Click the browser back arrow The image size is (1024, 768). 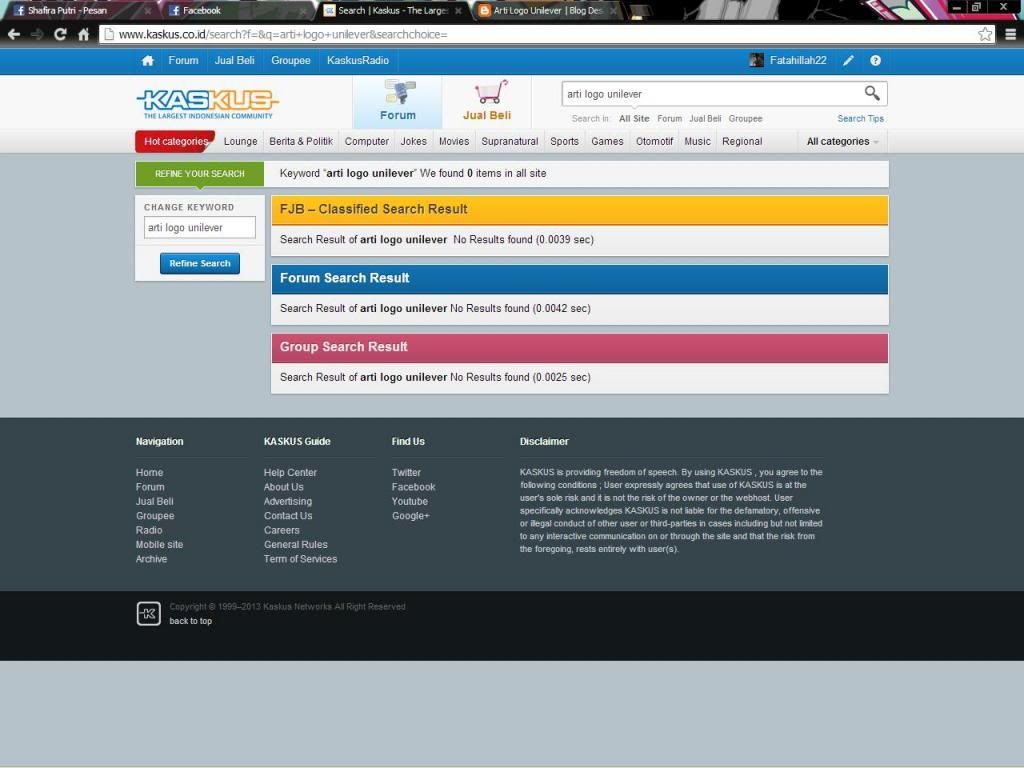click(14, 35)
